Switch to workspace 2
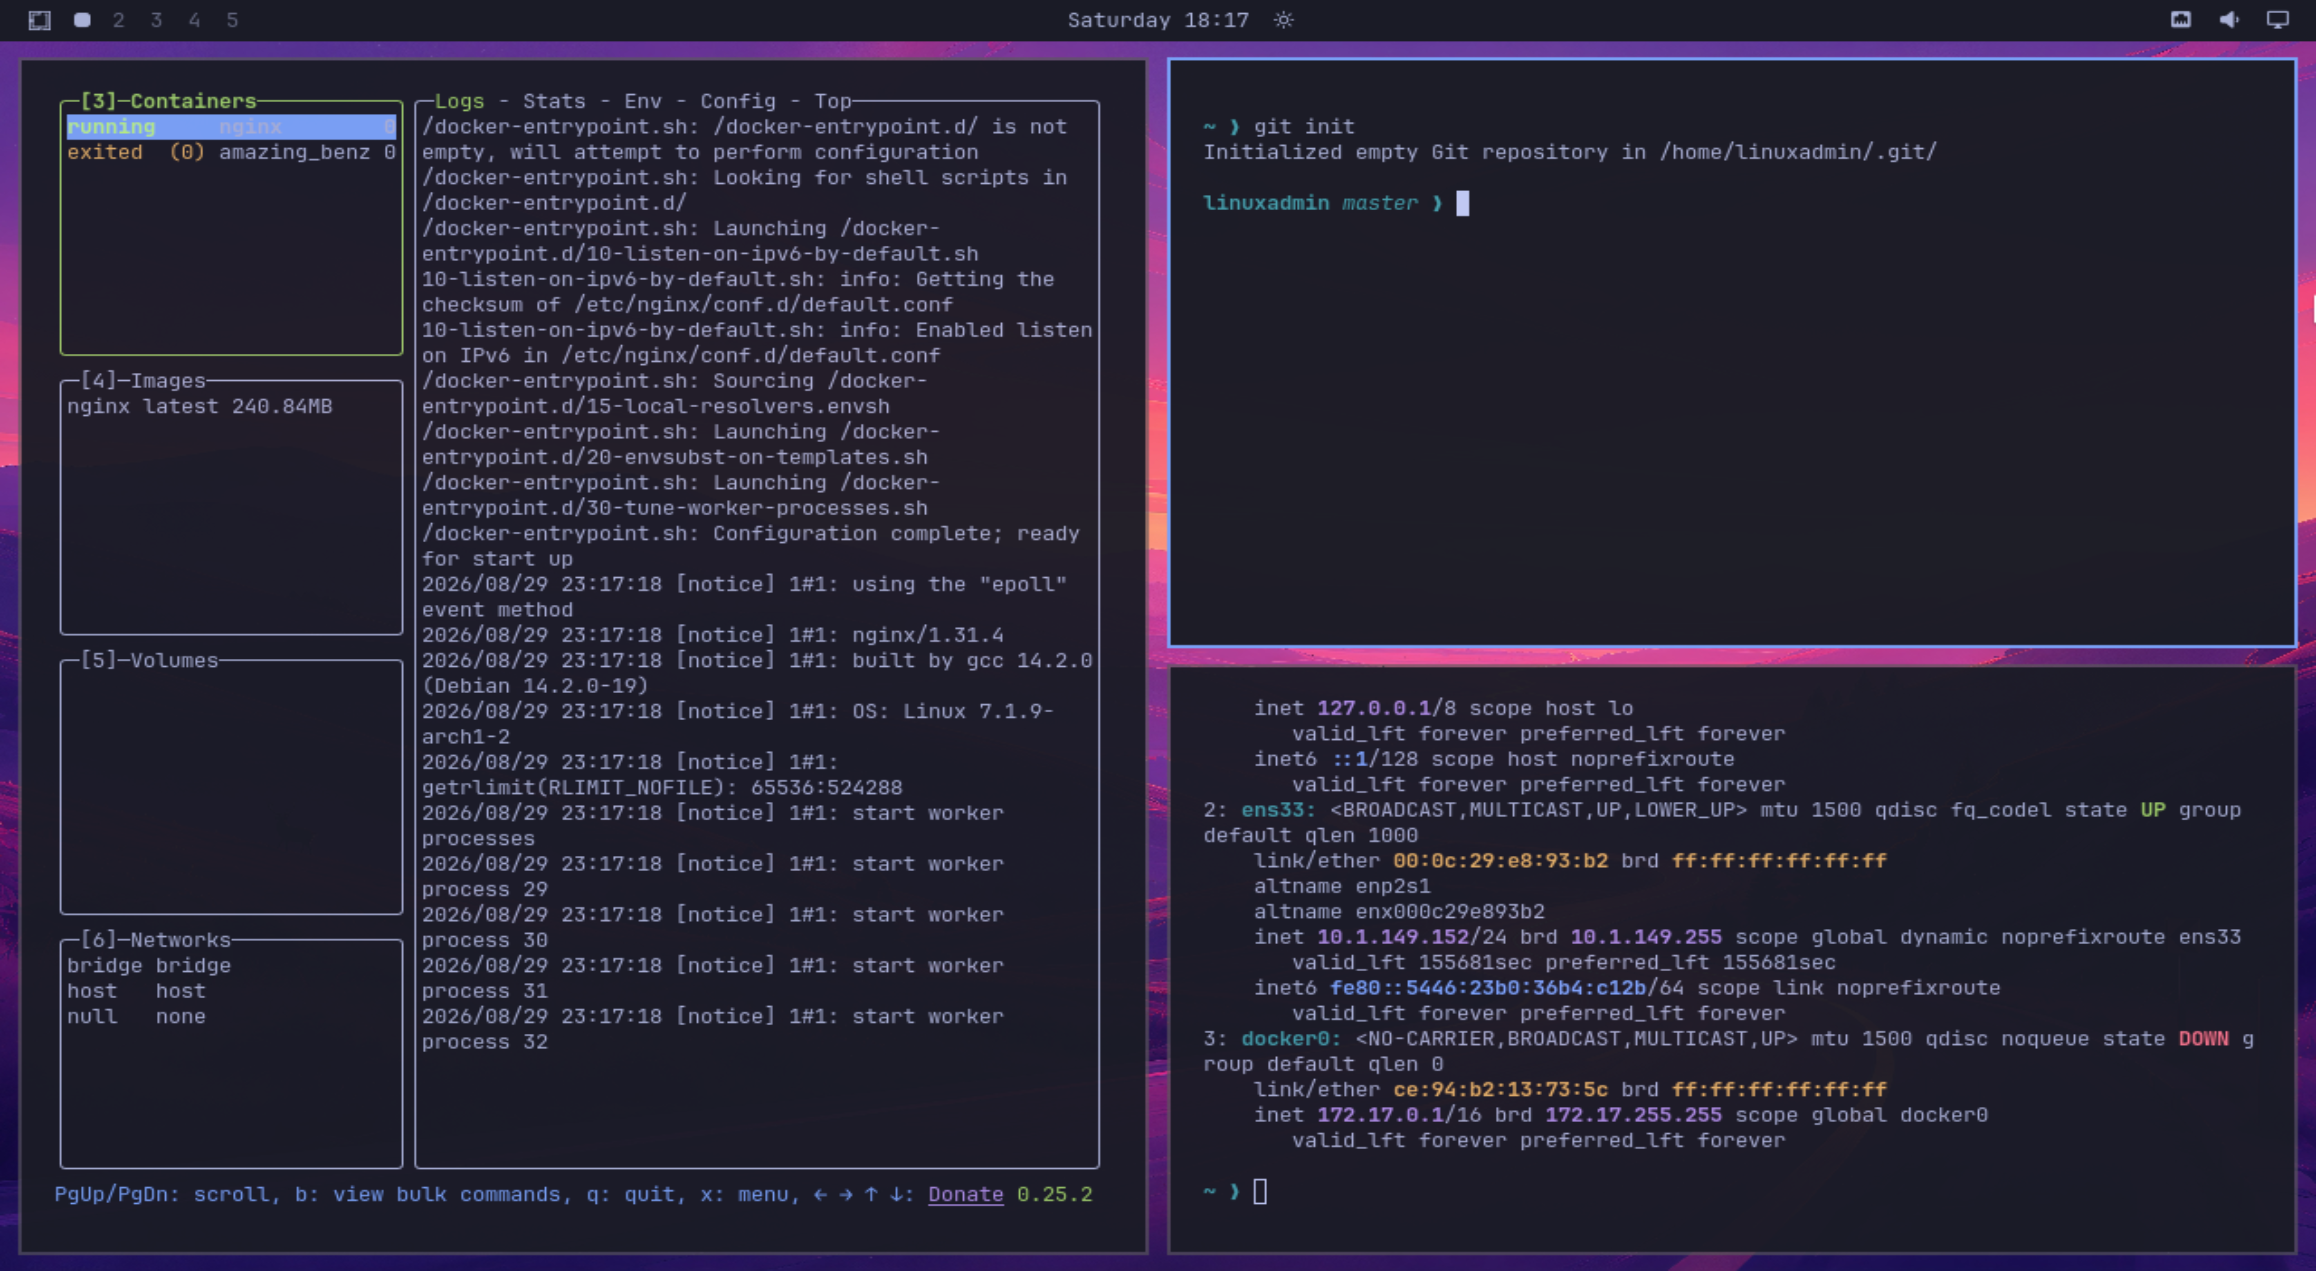Screen dimensions: 2316x1271 [119, 20]
